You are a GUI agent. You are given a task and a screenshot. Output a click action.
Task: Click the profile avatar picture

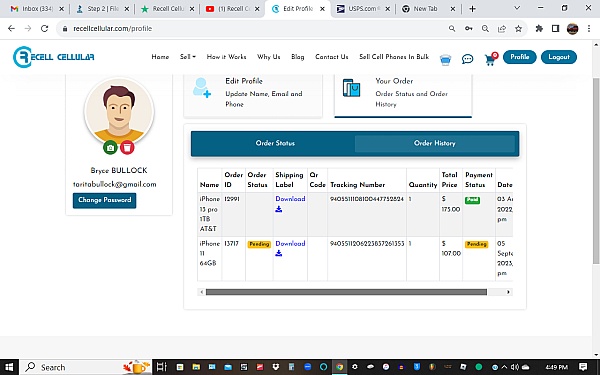119,111
